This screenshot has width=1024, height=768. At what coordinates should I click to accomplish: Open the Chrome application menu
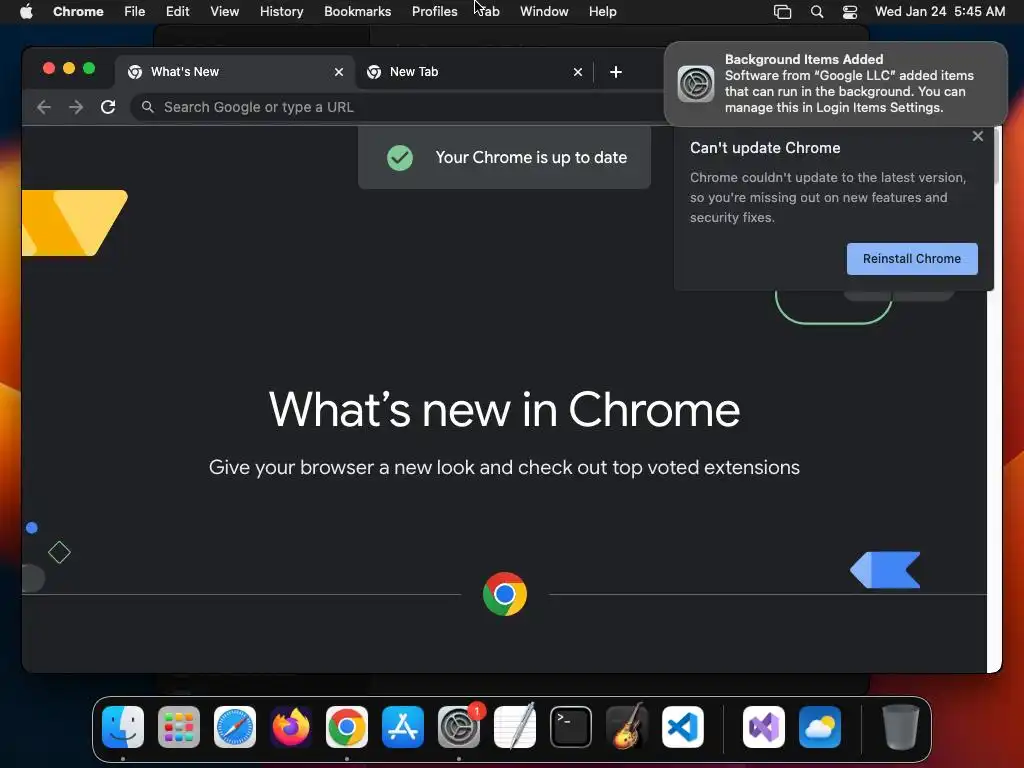pyautogui.click(x=78, y=11)
